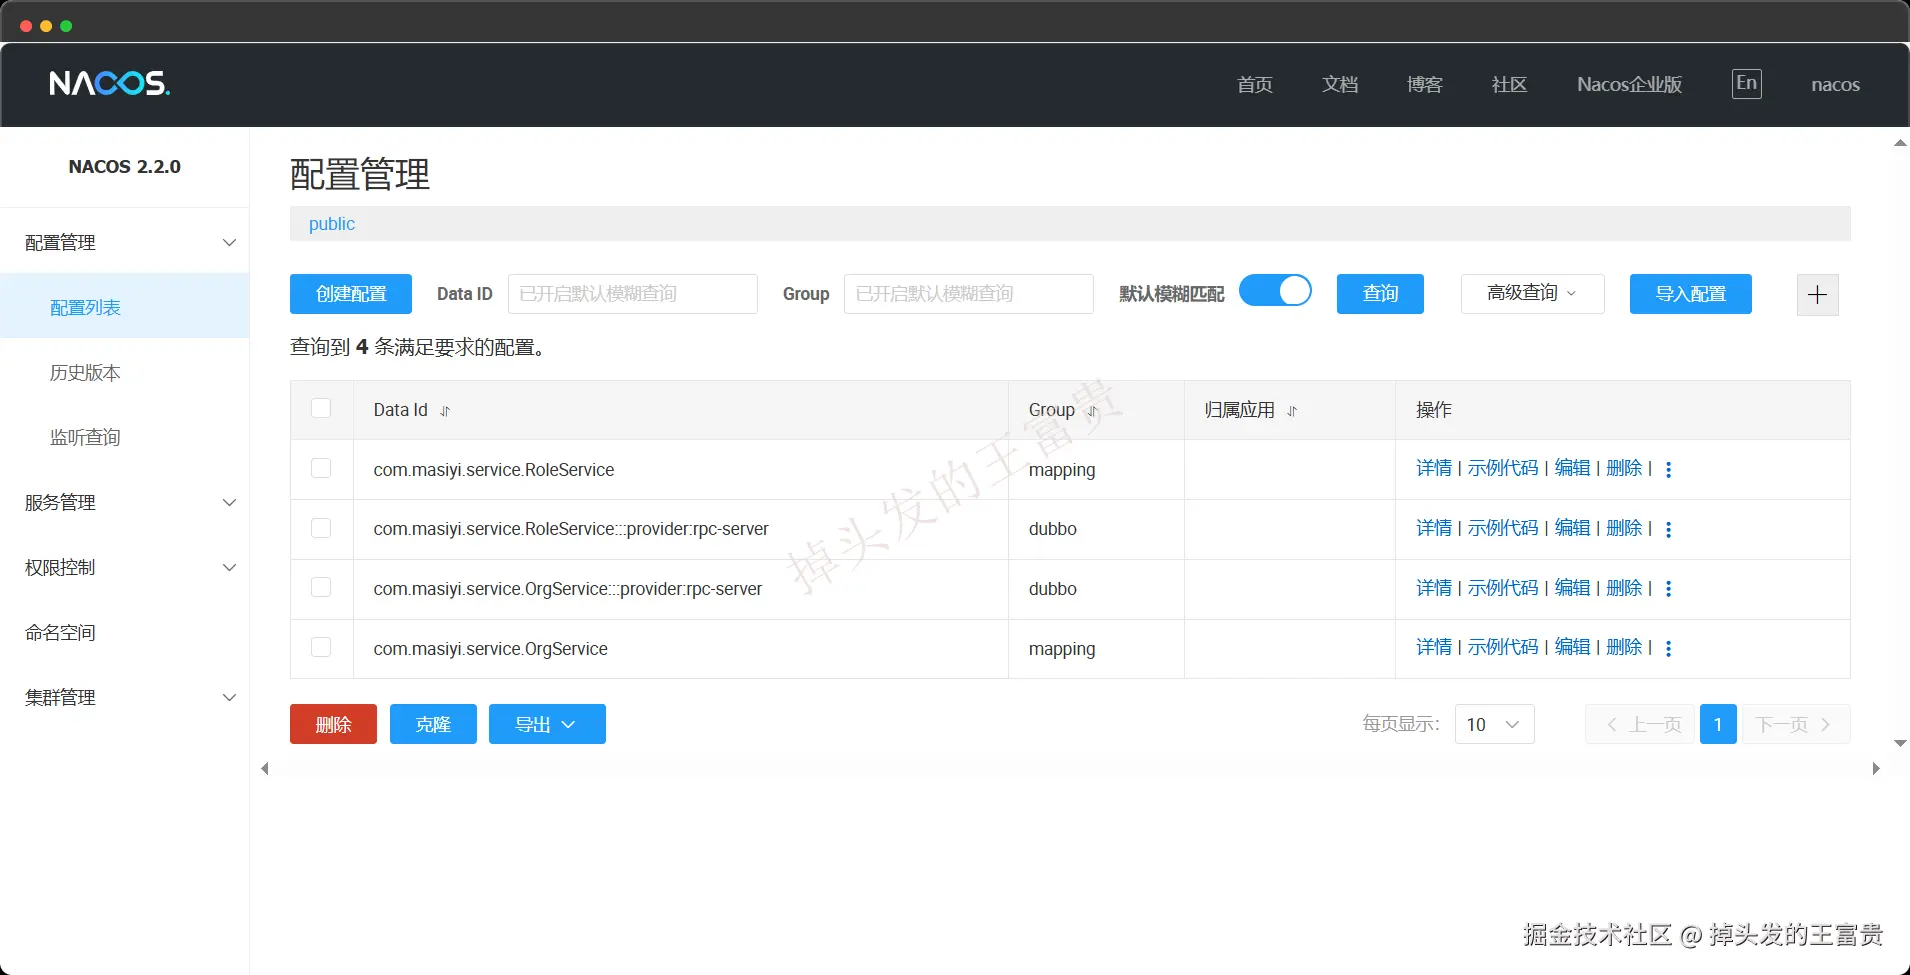Select checkbox for com.masiyi.service.OrgService mapping row

tap(321, 647)
